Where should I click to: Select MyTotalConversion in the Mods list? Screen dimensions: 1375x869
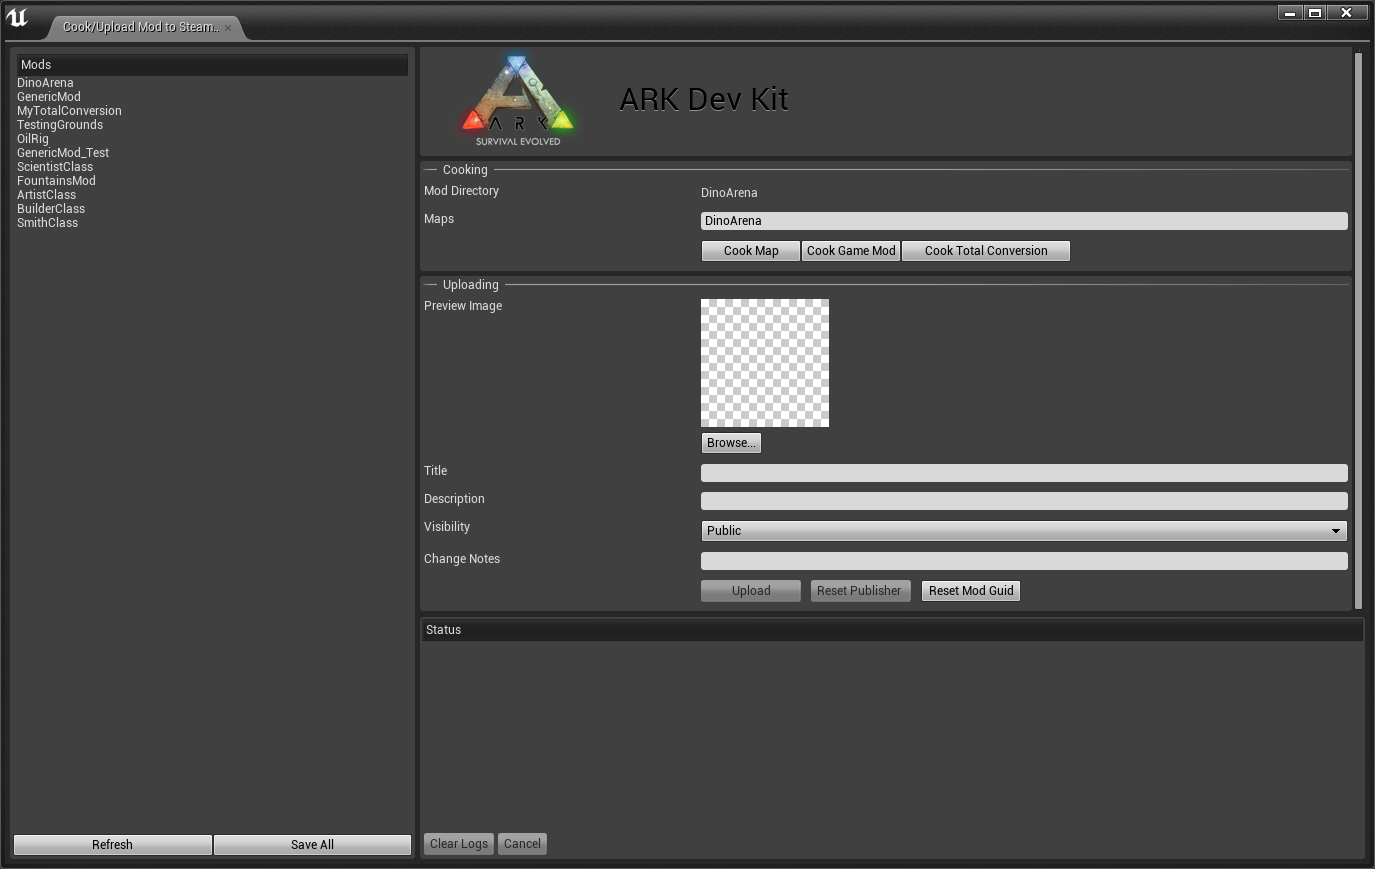(69, 111)
